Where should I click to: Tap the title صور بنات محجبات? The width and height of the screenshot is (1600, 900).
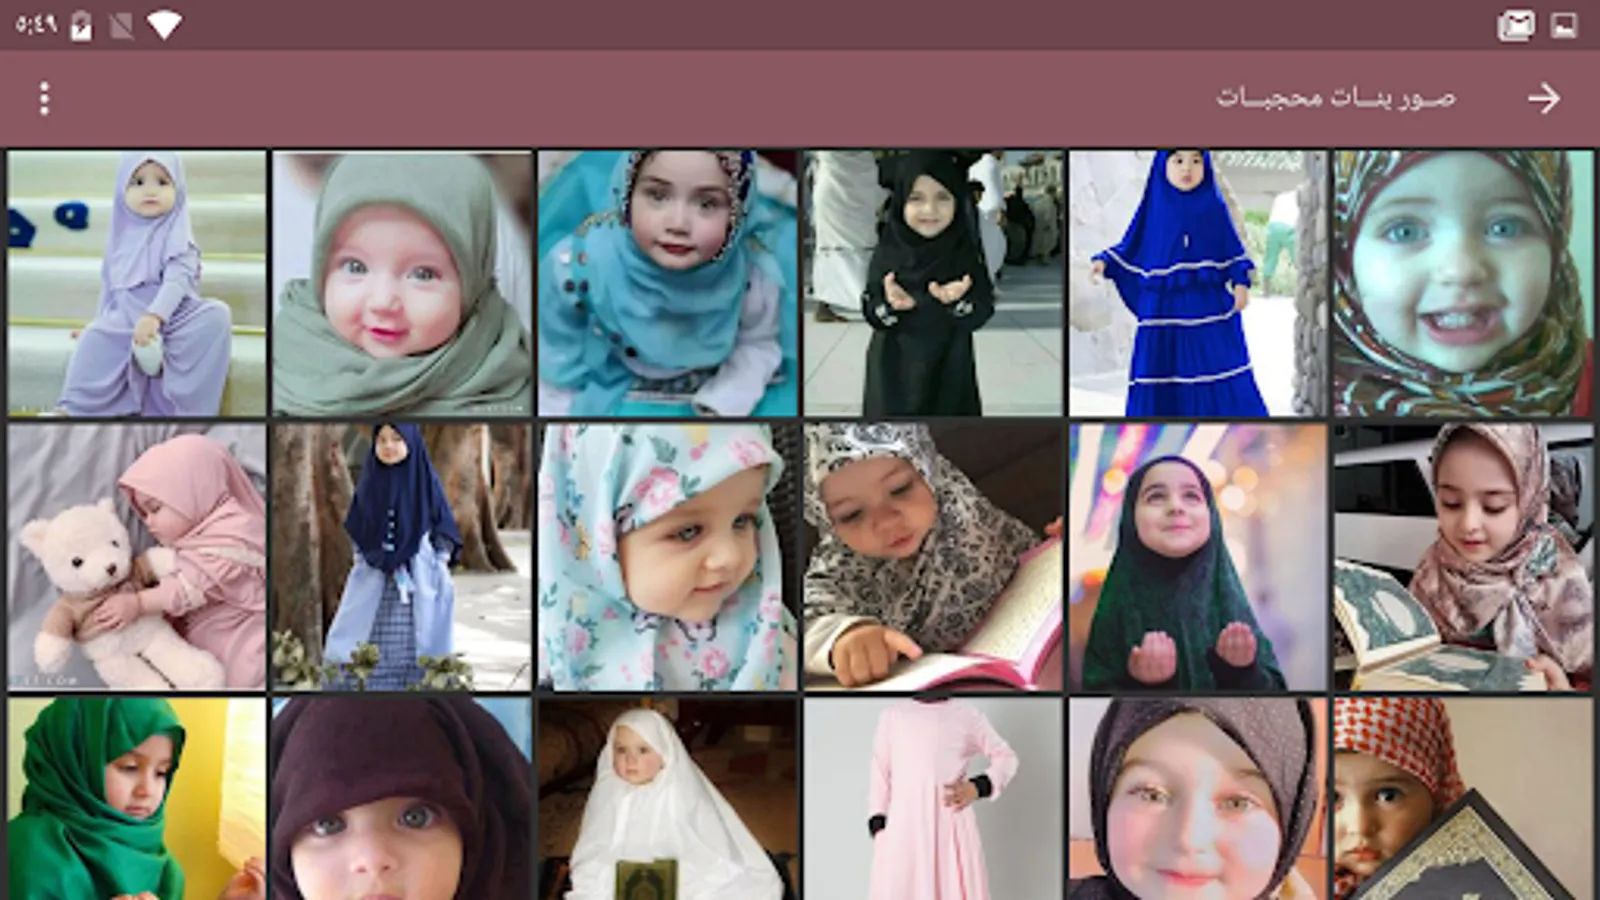click(1335, 98)
